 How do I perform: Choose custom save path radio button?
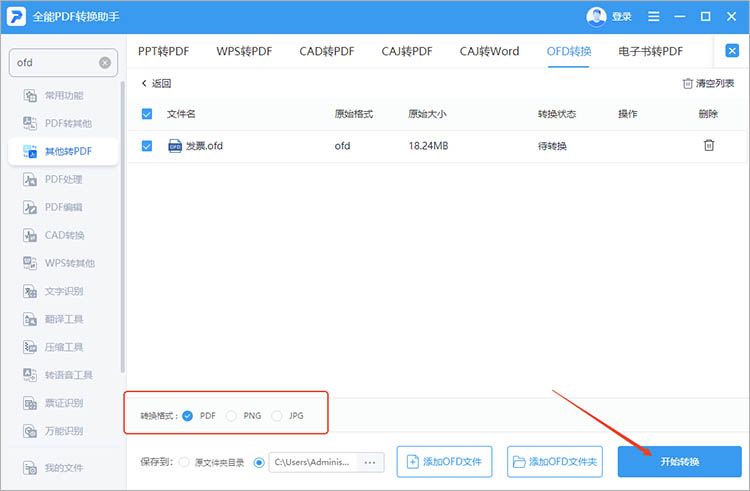[x=259, y=462]
